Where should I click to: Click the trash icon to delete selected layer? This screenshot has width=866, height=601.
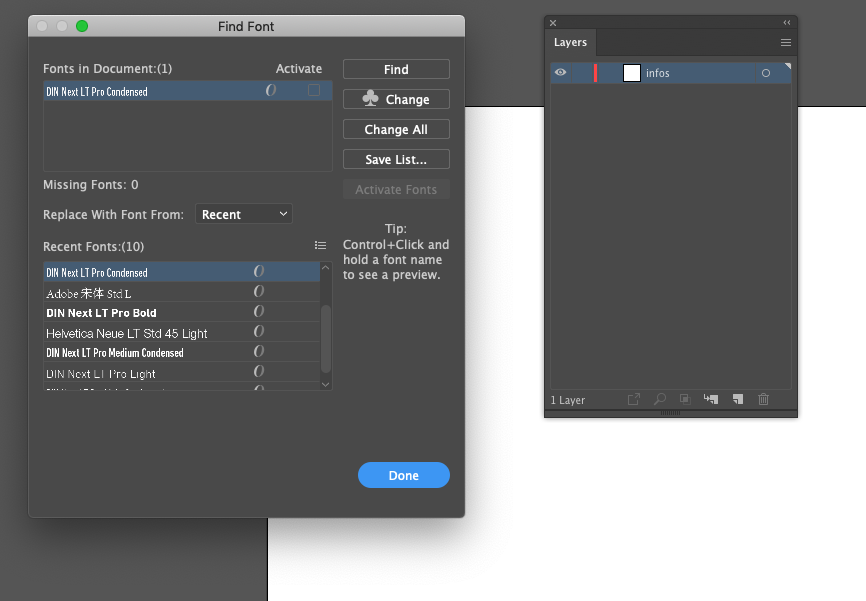pos(763,399)
